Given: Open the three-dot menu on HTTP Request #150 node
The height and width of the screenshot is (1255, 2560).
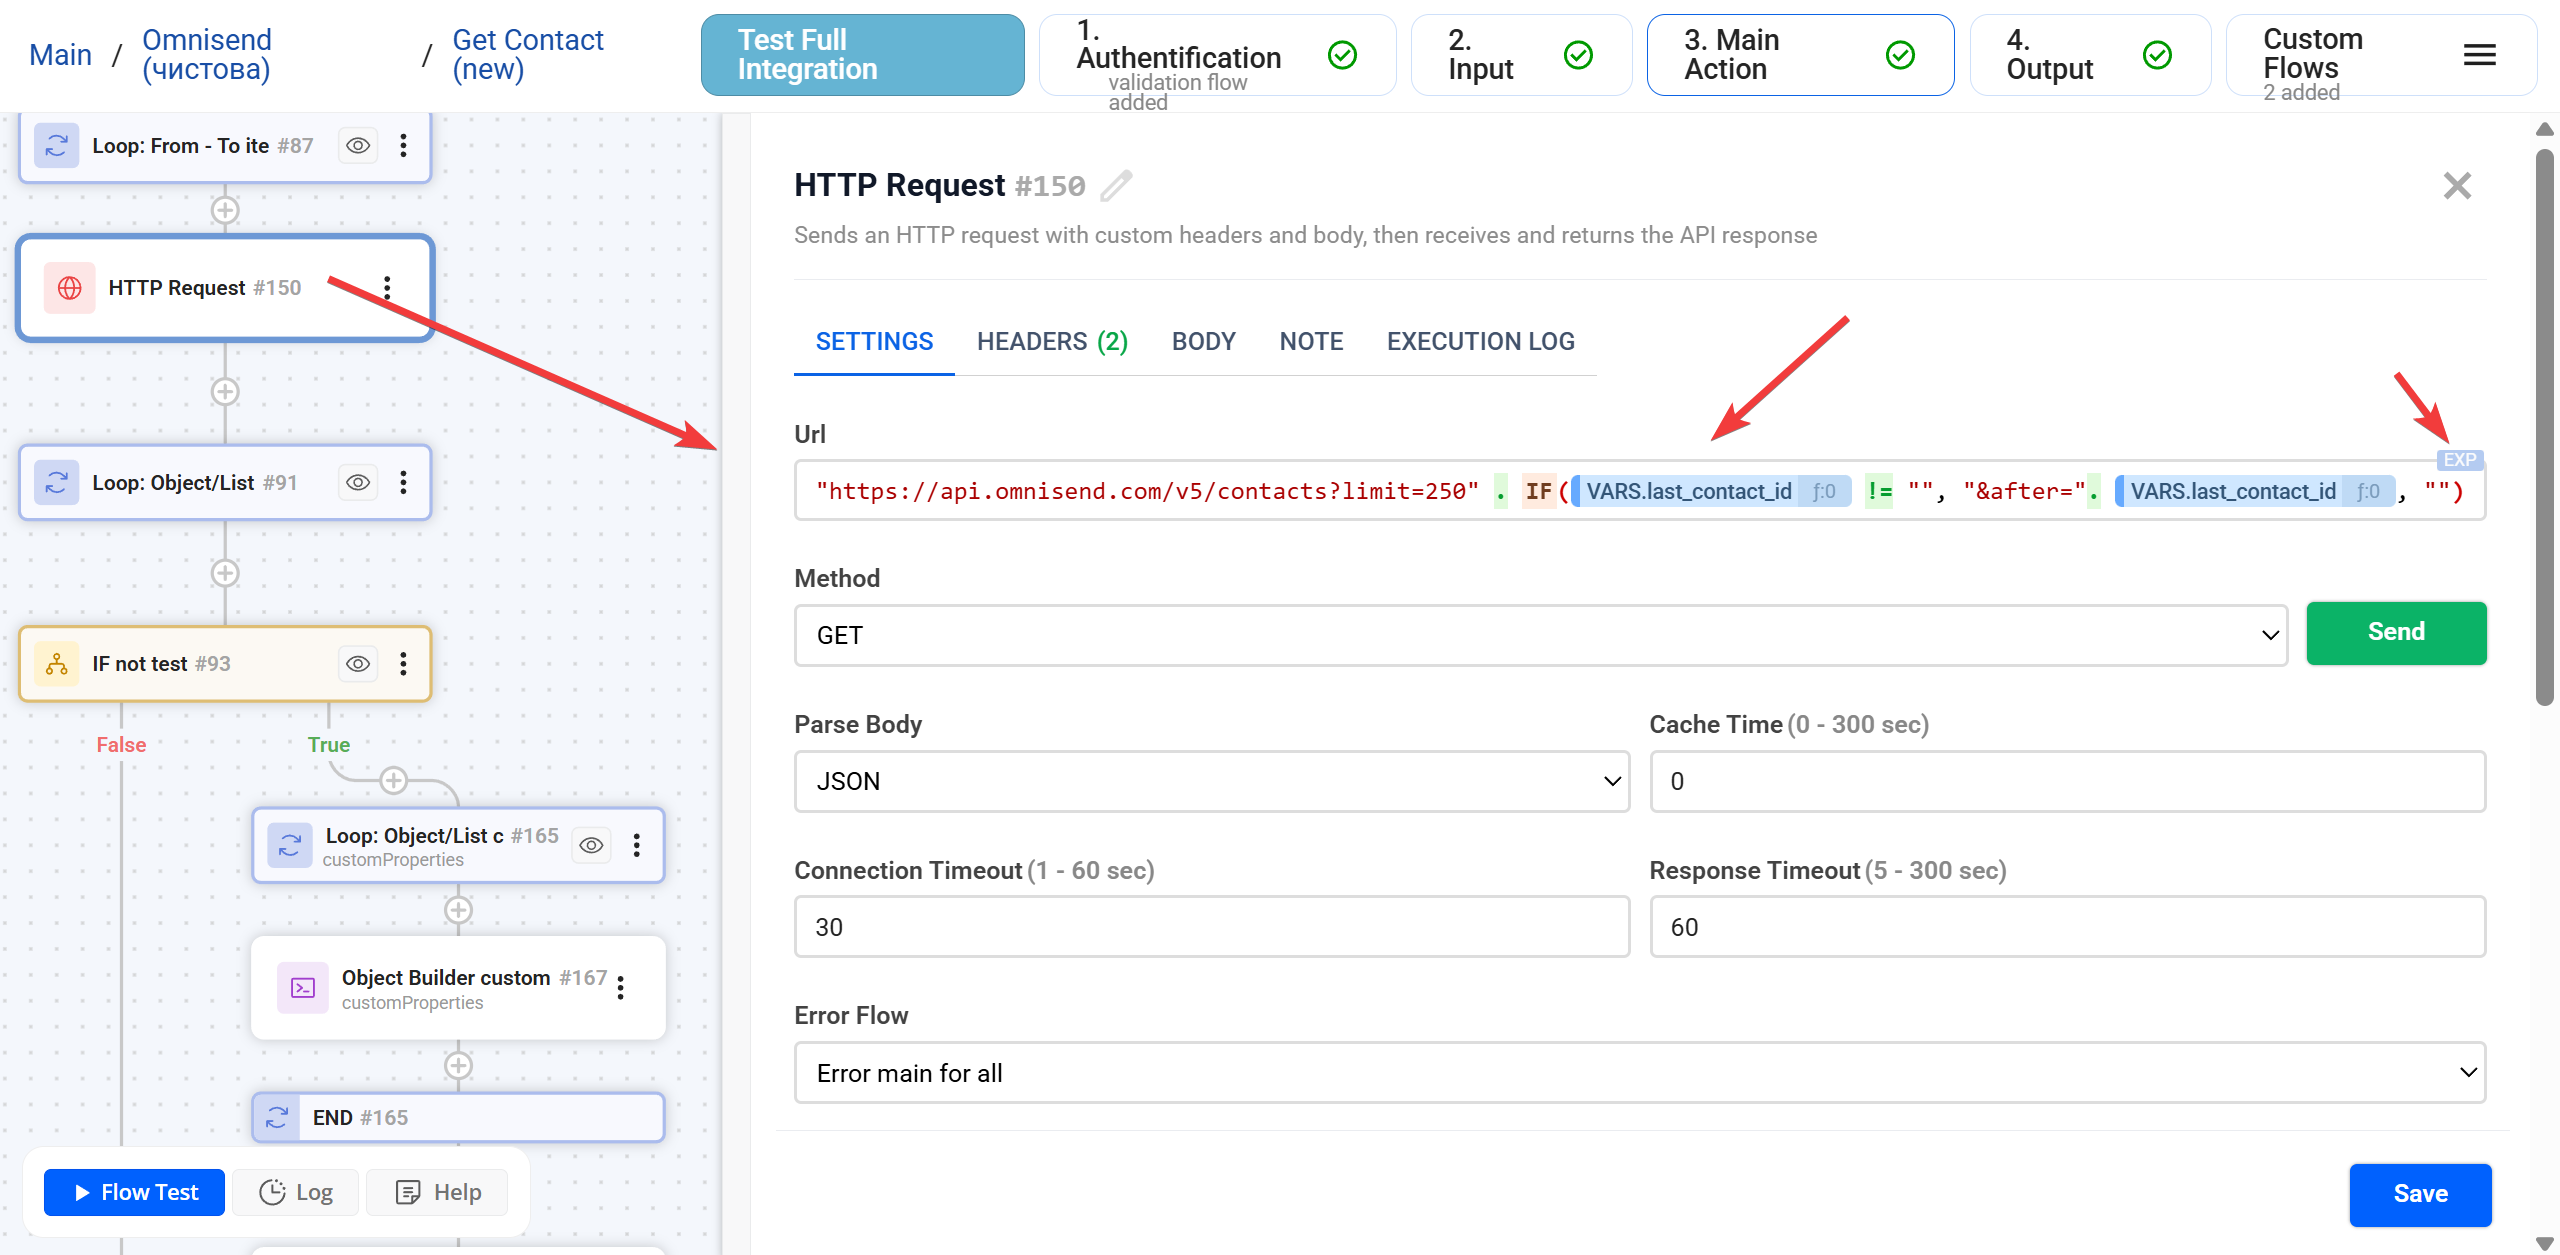Looking at the screenshot, I should [388, 288].
